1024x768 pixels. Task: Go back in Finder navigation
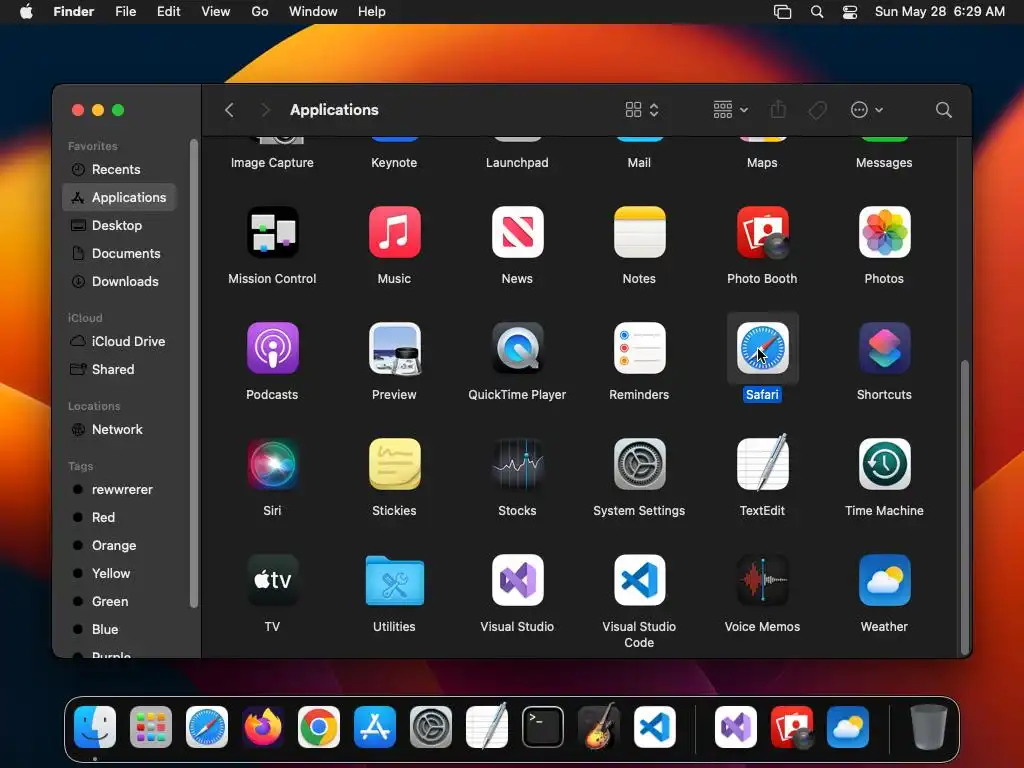(x=229, y=110)
